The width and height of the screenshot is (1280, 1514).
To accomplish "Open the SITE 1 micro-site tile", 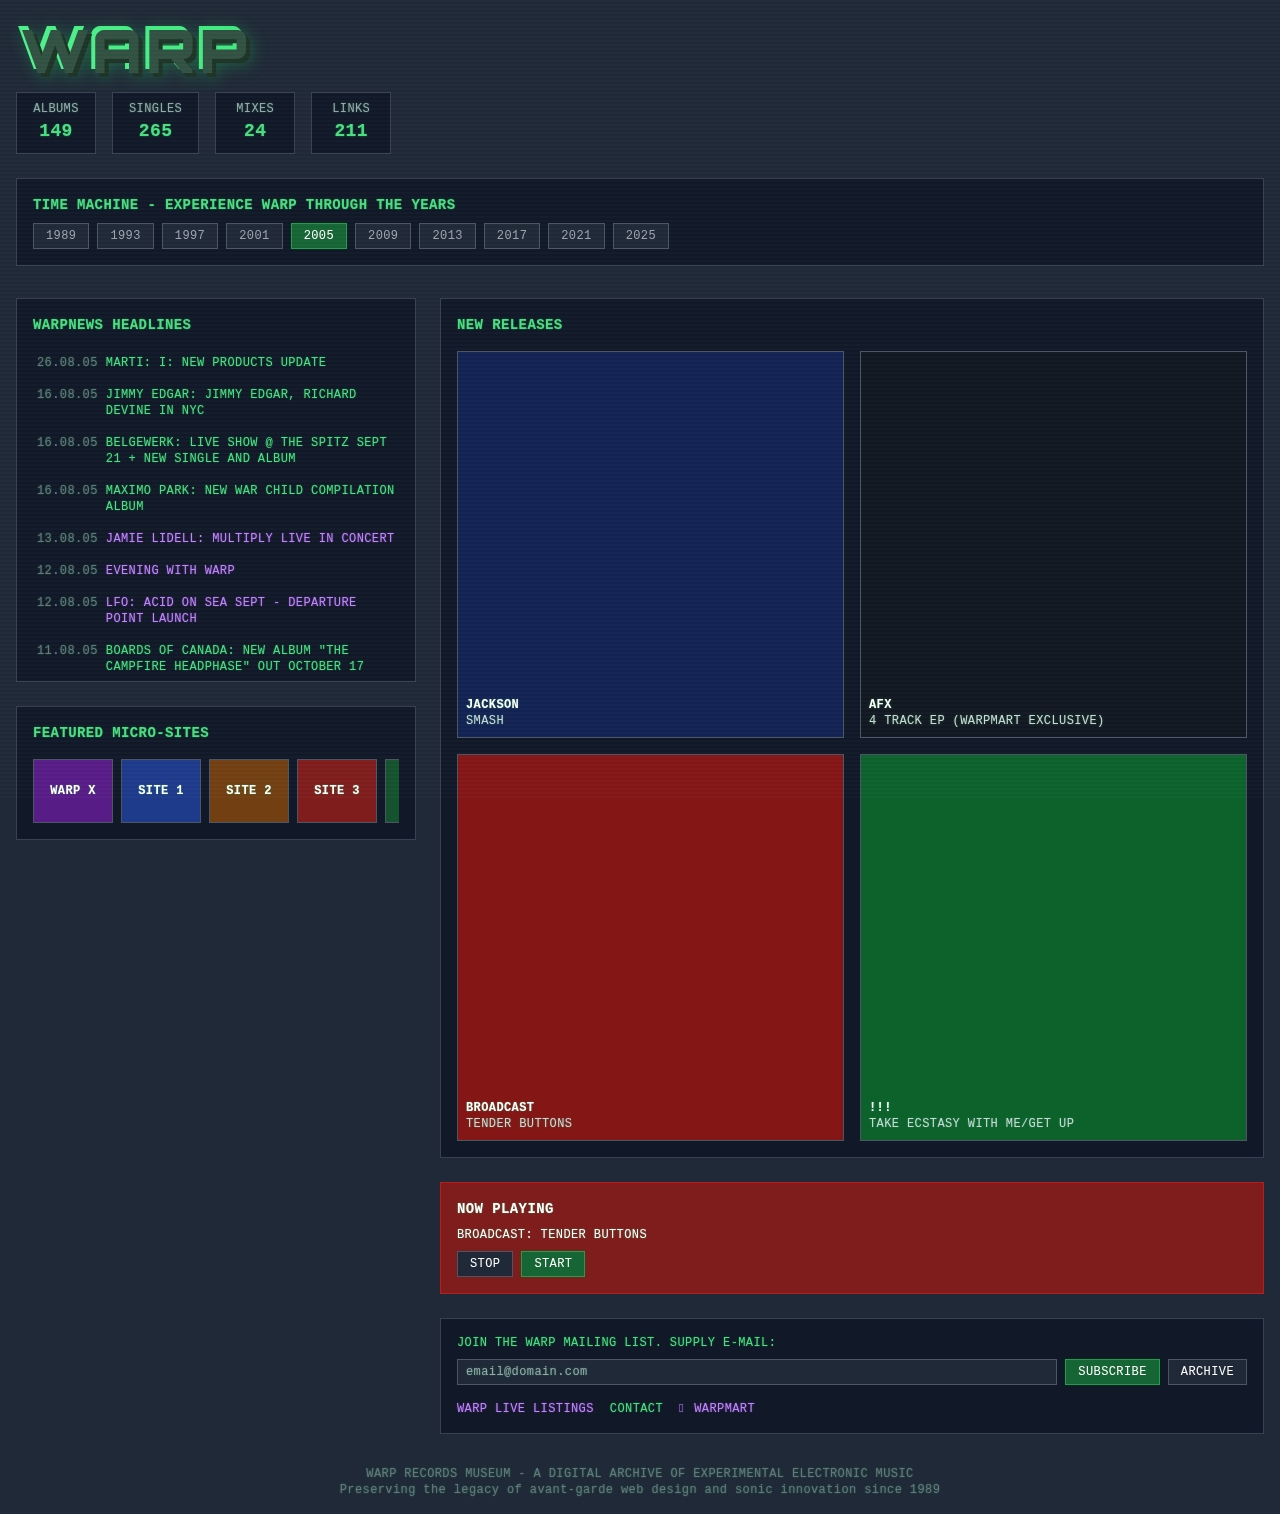I will (x=160, y=790).
